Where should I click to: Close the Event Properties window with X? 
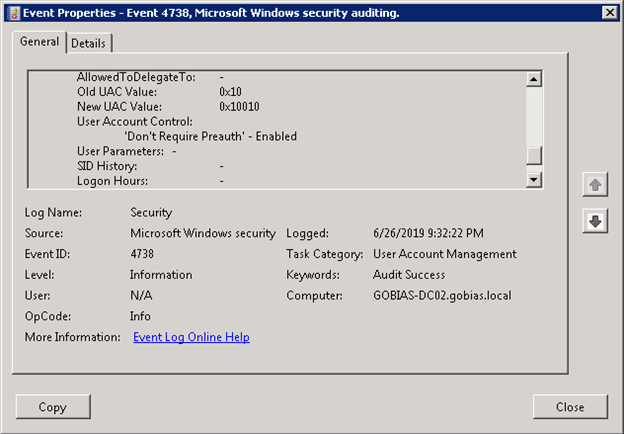[610, 13]
